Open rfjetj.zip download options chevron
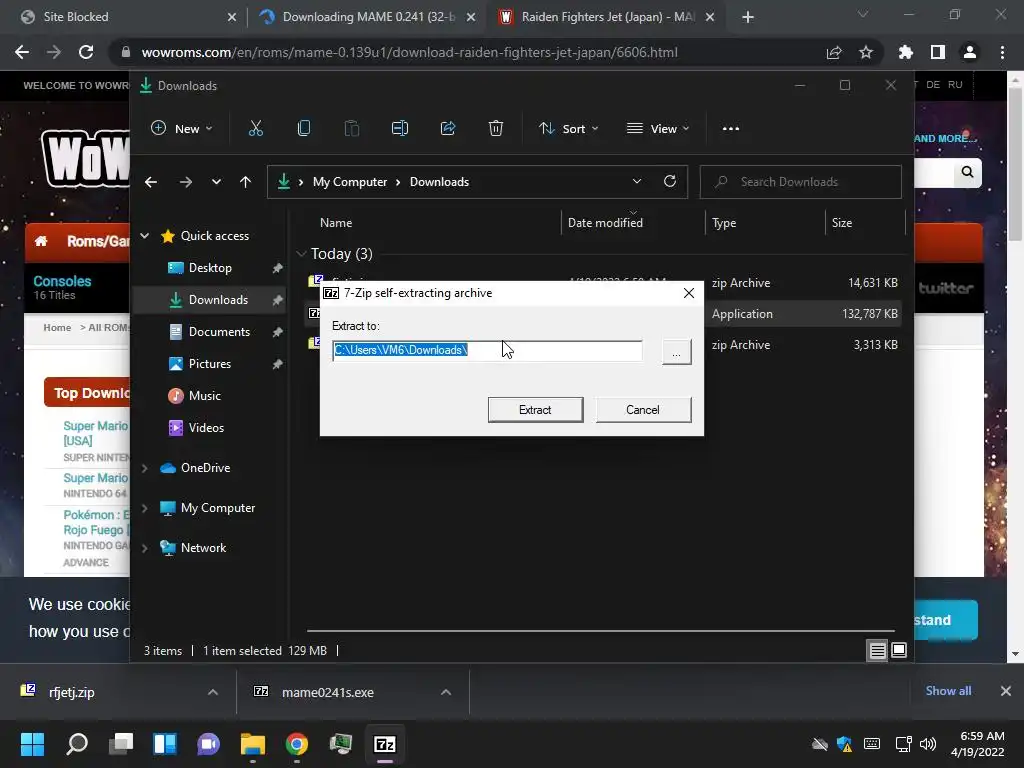The height and width of the screenshot is (768, 1024). [x=213, y=692]
